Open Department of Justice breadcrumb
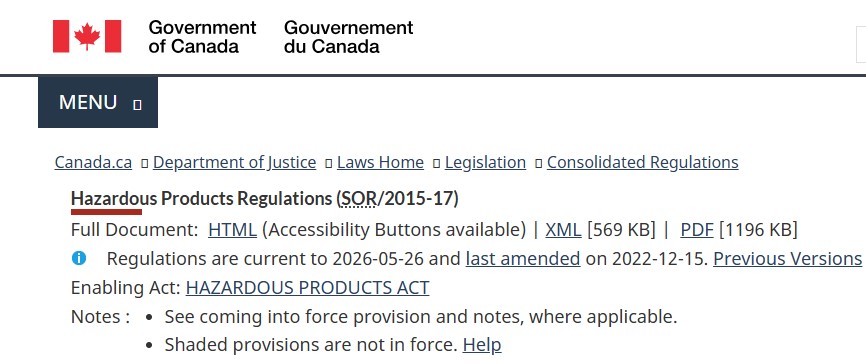This screenshot has width=866, height=364. point(234,162)
